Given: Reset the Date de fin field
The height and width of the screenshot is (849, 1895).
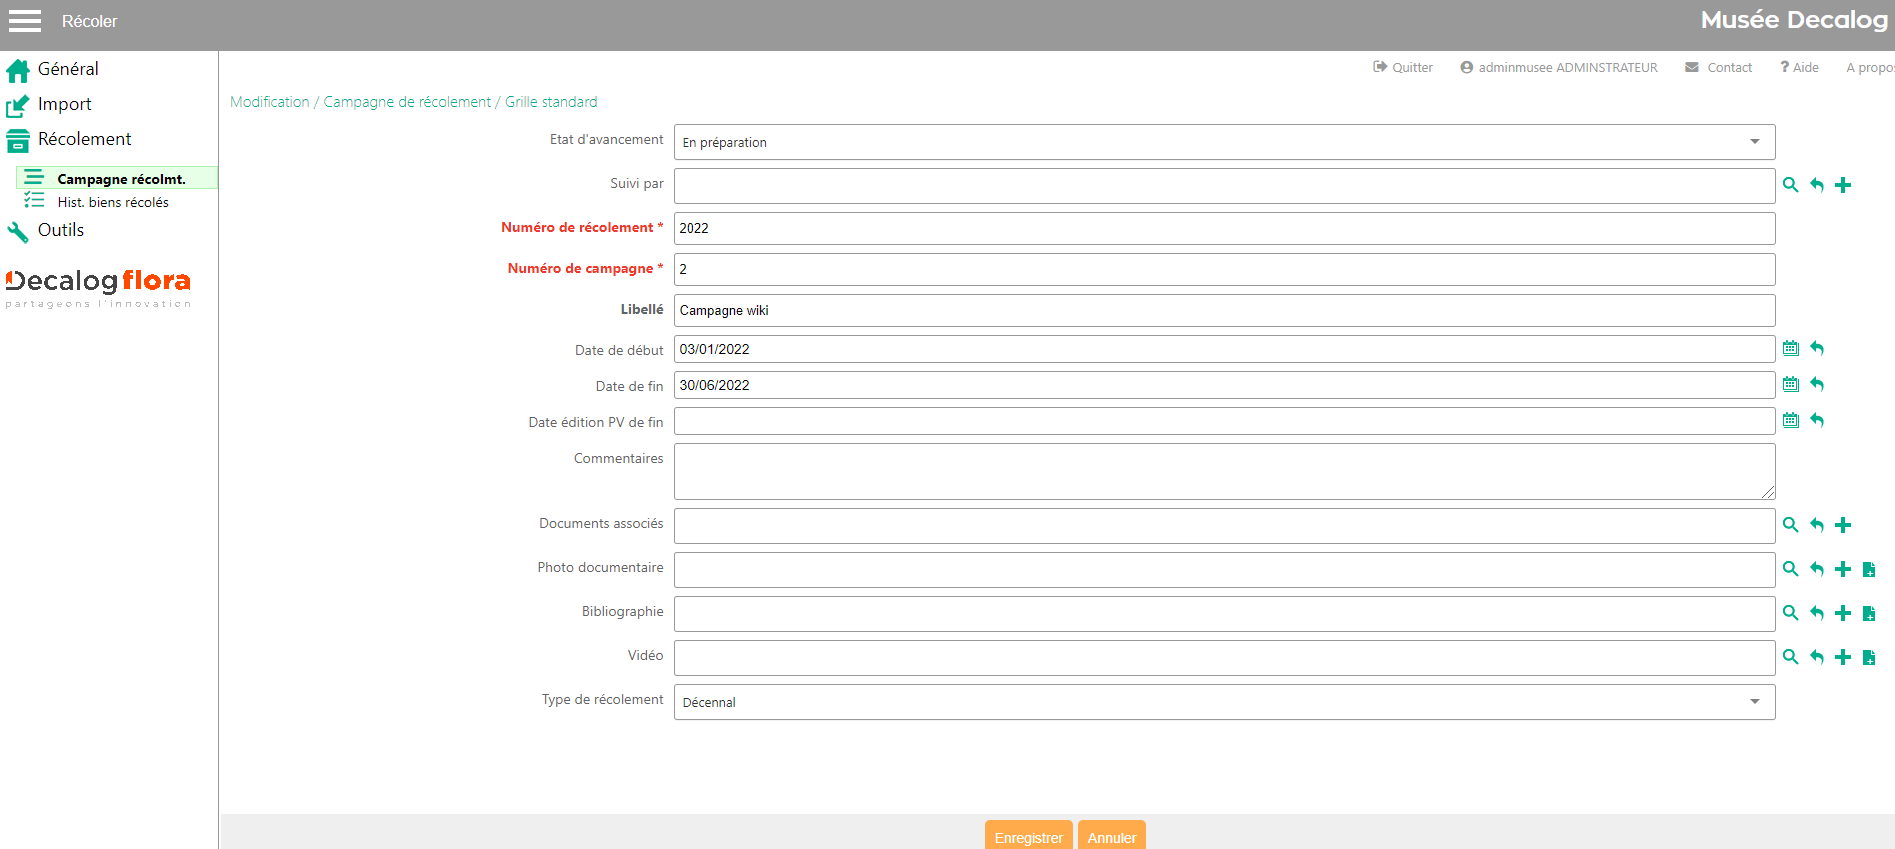Looking at the screenshot, I should coord(1817,385).
